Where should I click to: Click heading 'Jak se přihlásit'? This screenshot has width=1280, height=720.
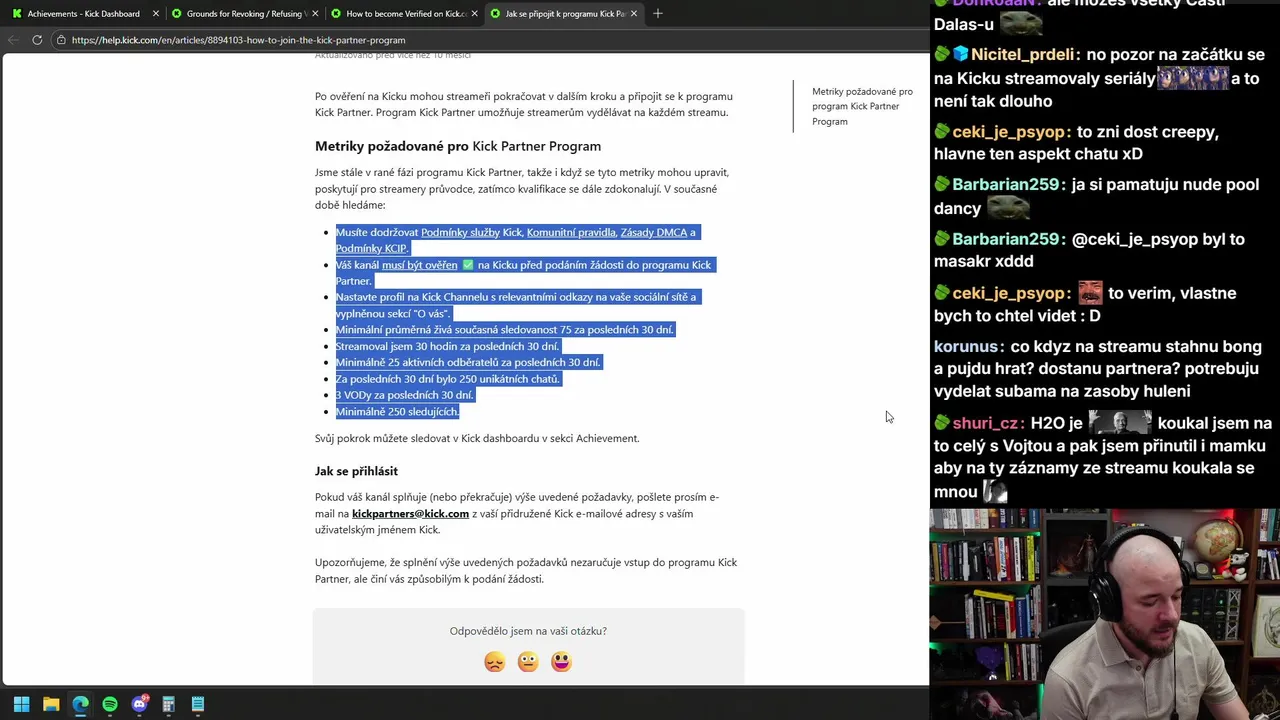pyautogui.click(x=356, y=471)
